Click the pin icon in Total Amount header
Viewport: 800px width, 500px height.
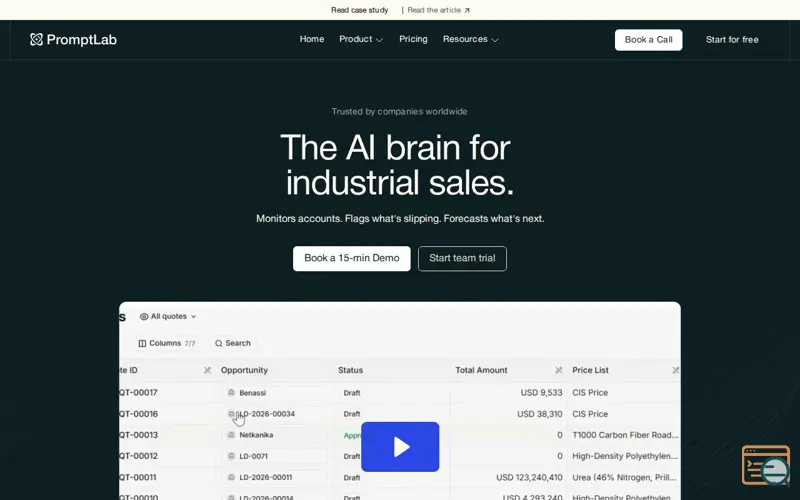(559, 370)
